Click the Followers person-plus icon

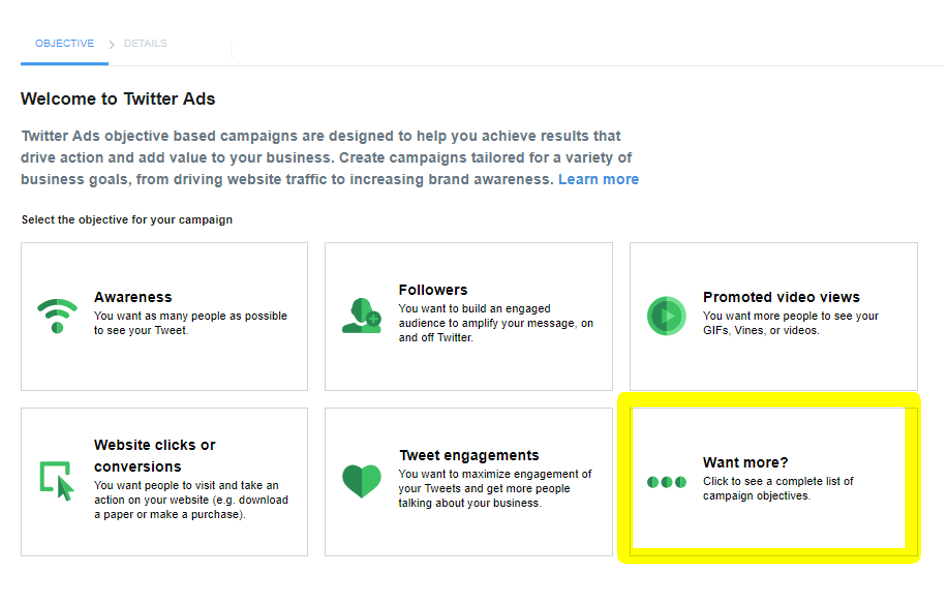pyautogui.click(x=361, y=315)
